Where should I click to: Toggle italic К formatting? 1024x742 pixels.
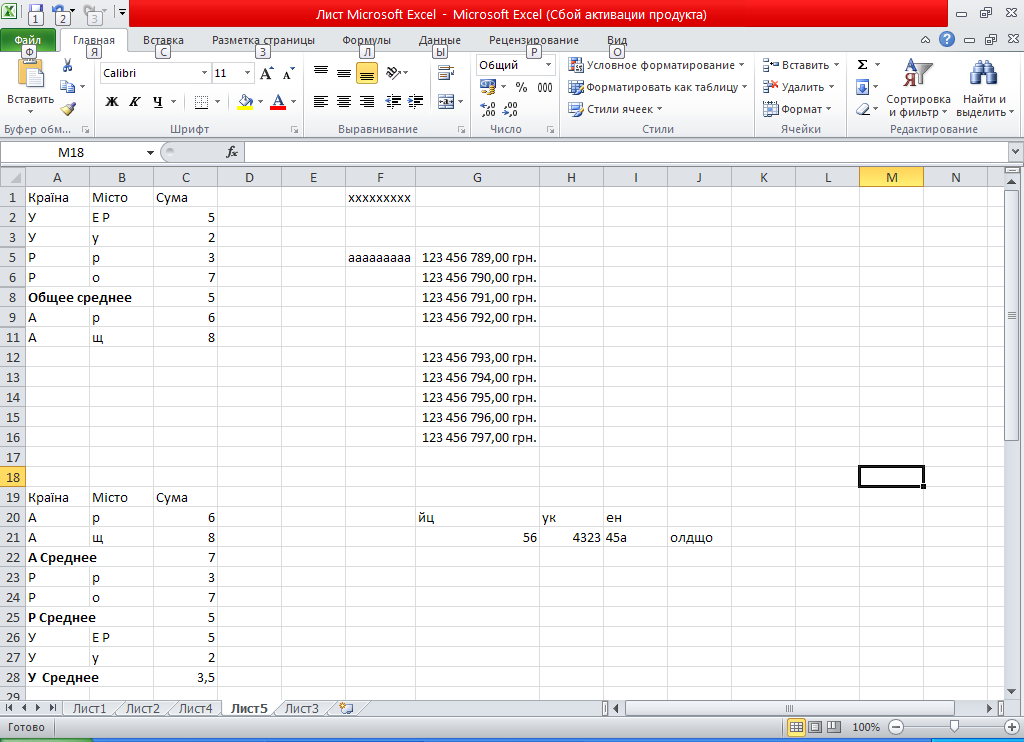(x=135, y=101)
